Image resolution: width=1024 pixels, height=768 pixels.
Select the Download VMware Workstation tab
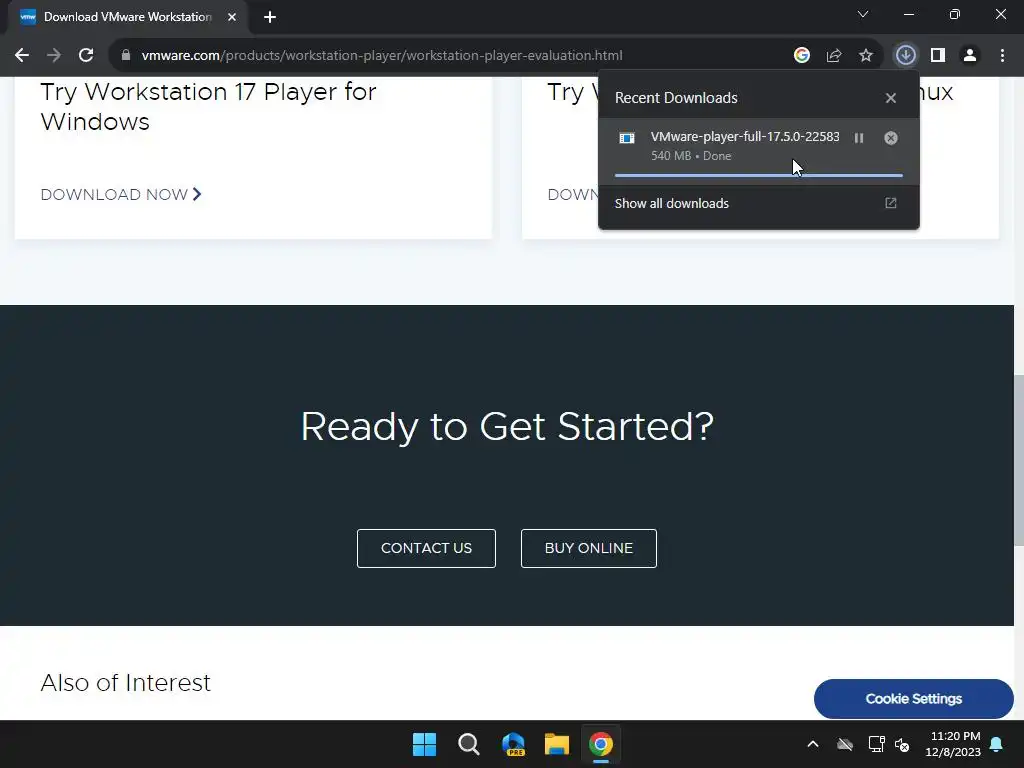click(127, 17)
